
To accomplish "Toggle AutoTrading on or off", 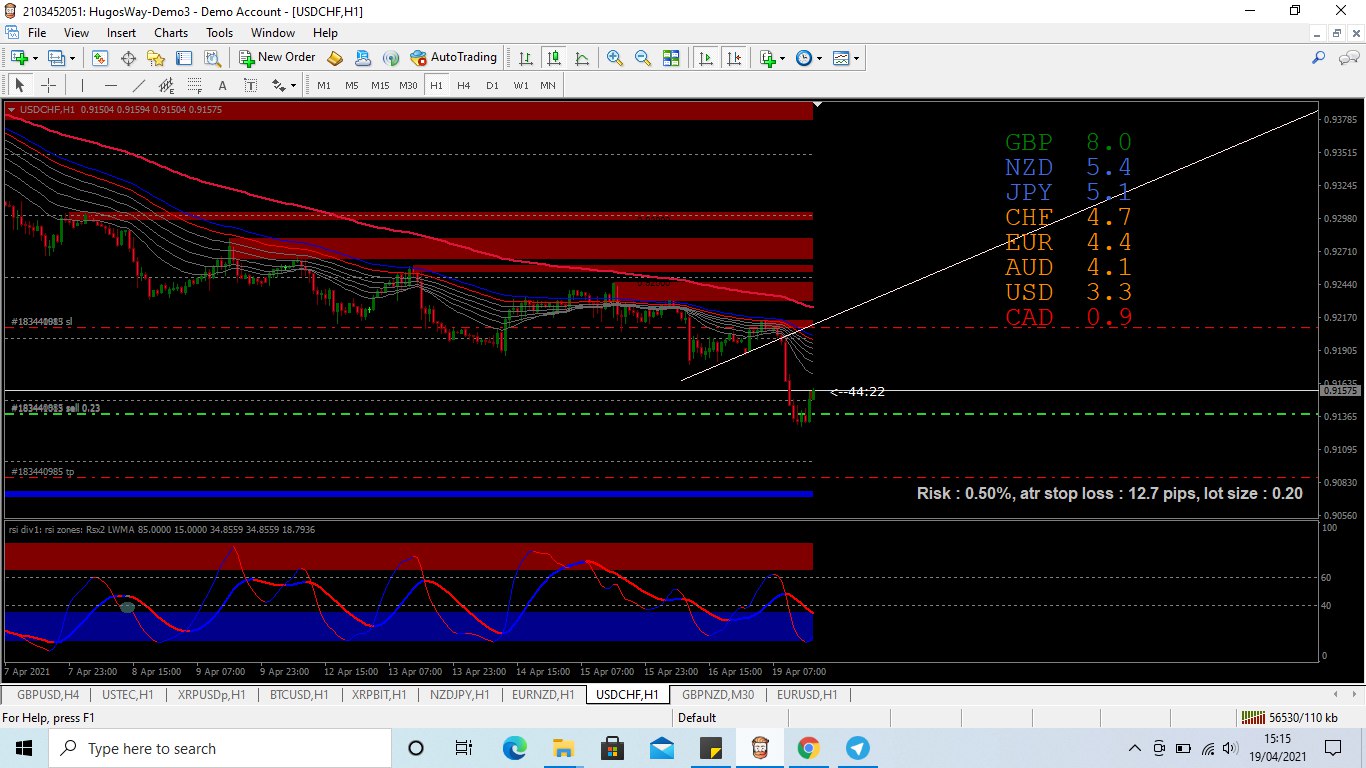I will [453, 58].
